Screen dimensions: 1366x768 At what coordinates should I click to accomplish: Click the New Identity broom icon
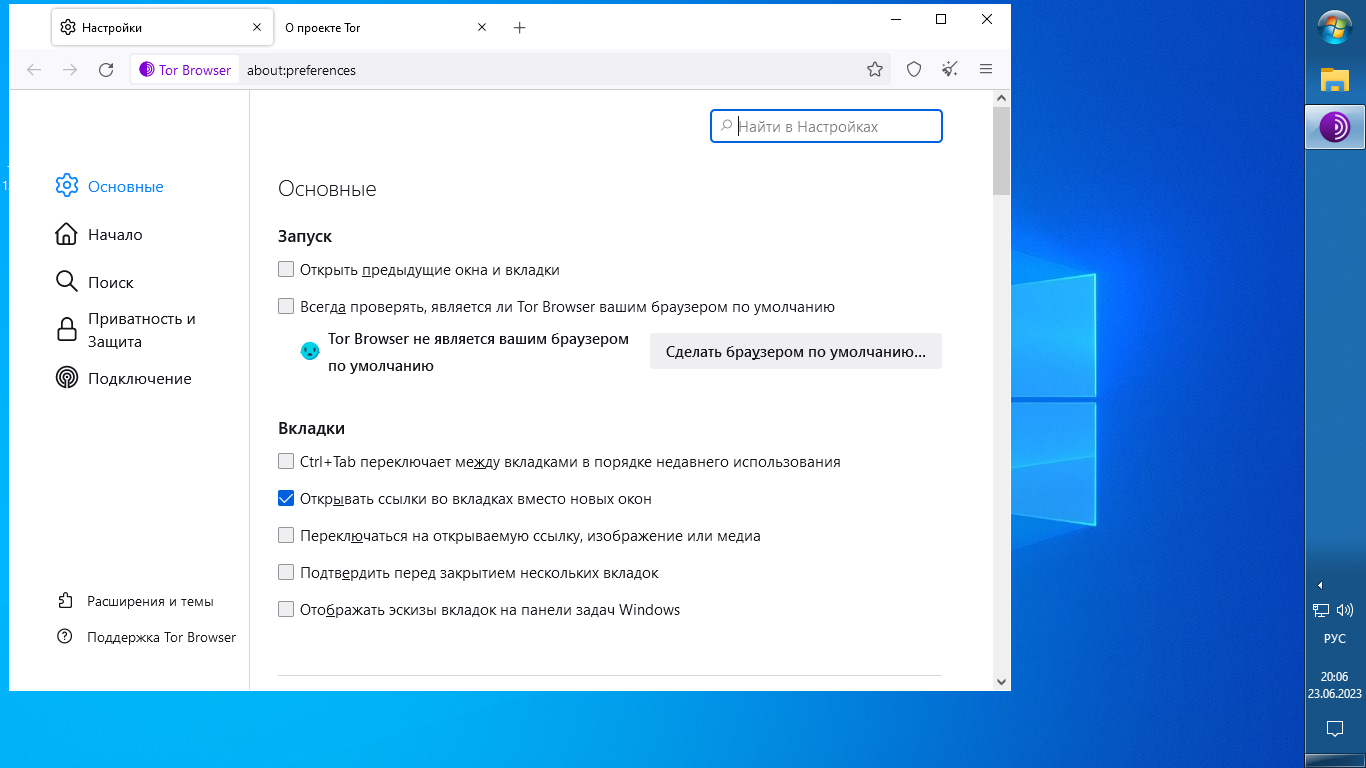pyautogui.click(x=950, y=70)
